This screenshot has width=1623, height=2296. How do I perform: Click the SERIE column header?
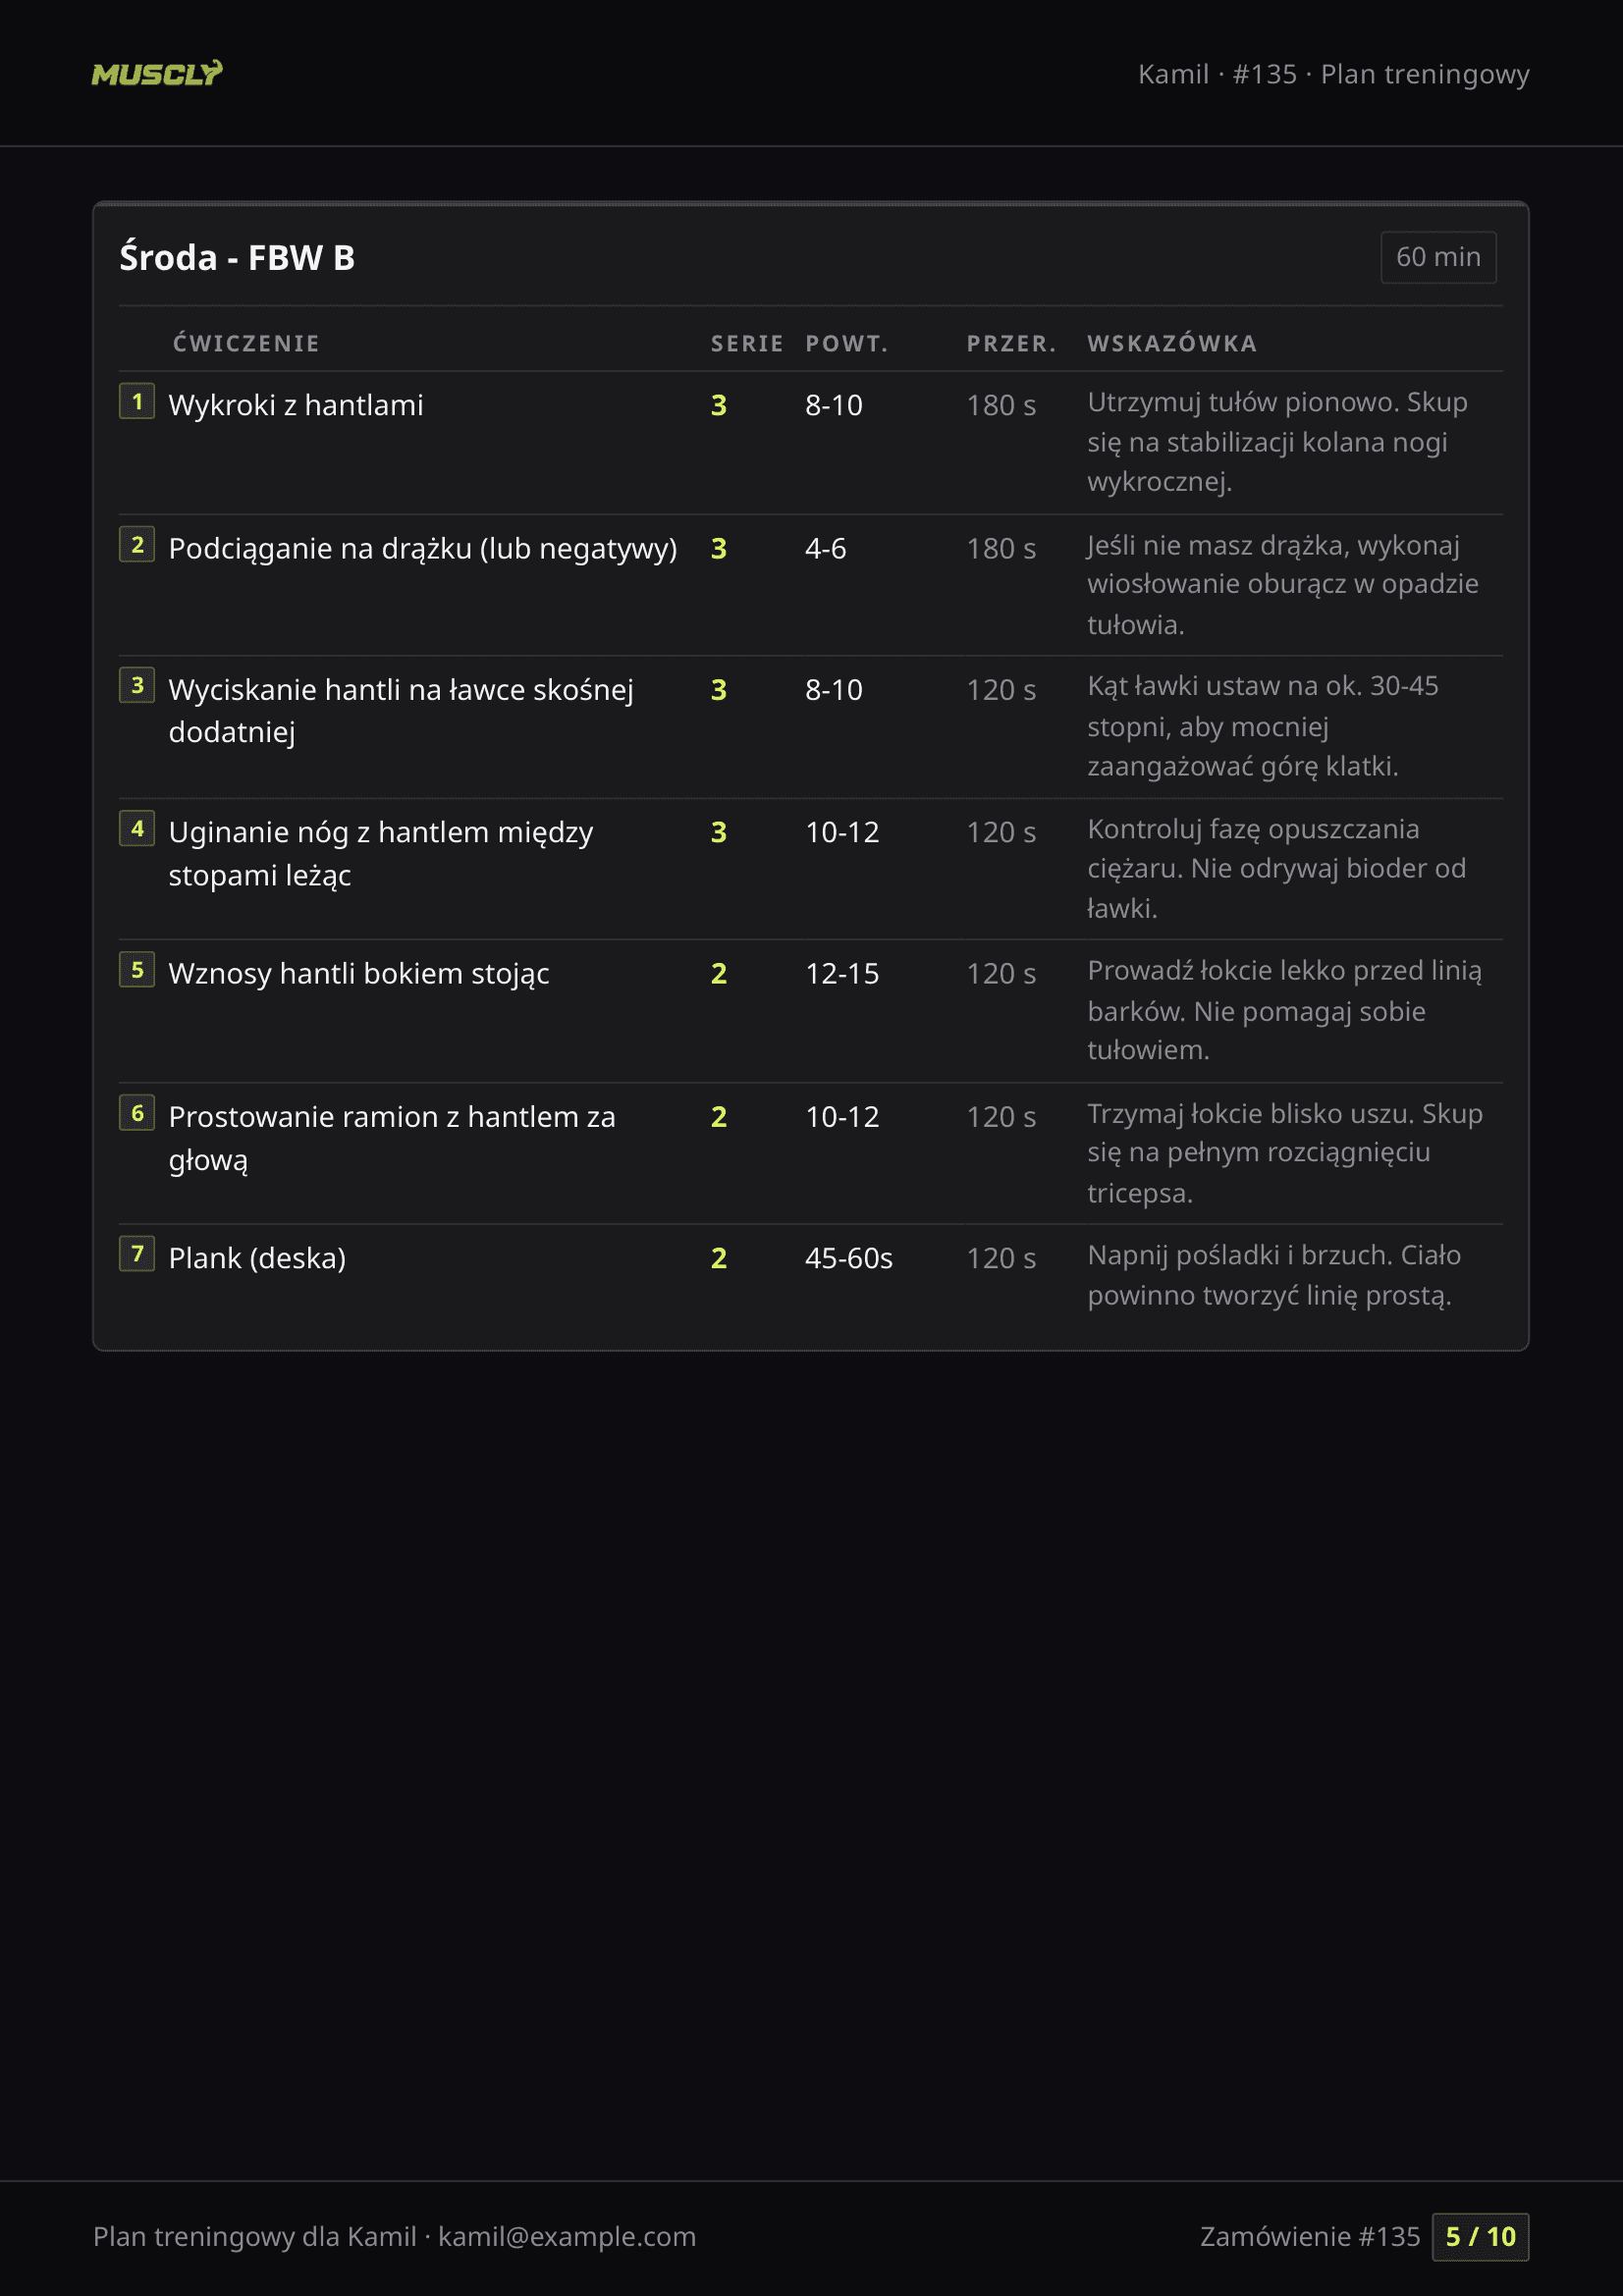pyautogui.click(x=746, y=344)
